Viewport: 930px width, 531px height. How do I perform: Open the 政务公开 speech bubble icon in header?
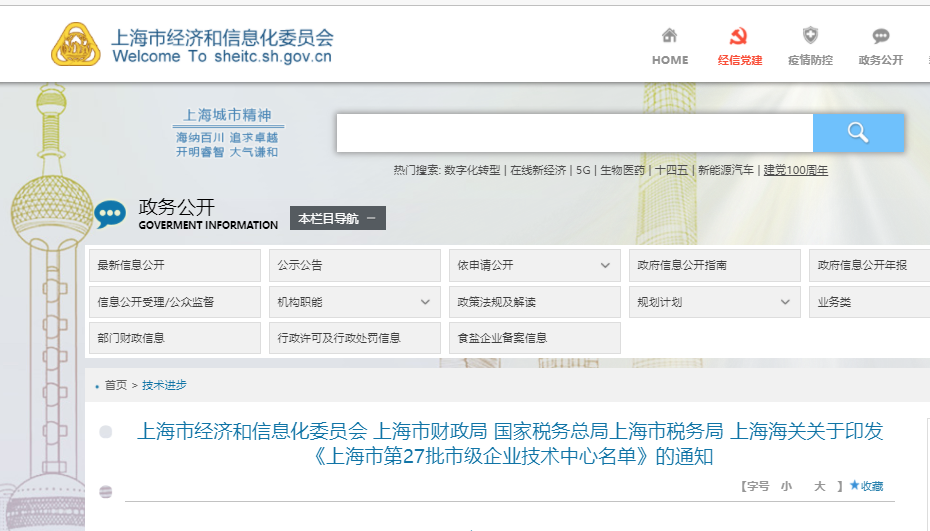pos(880,37)
